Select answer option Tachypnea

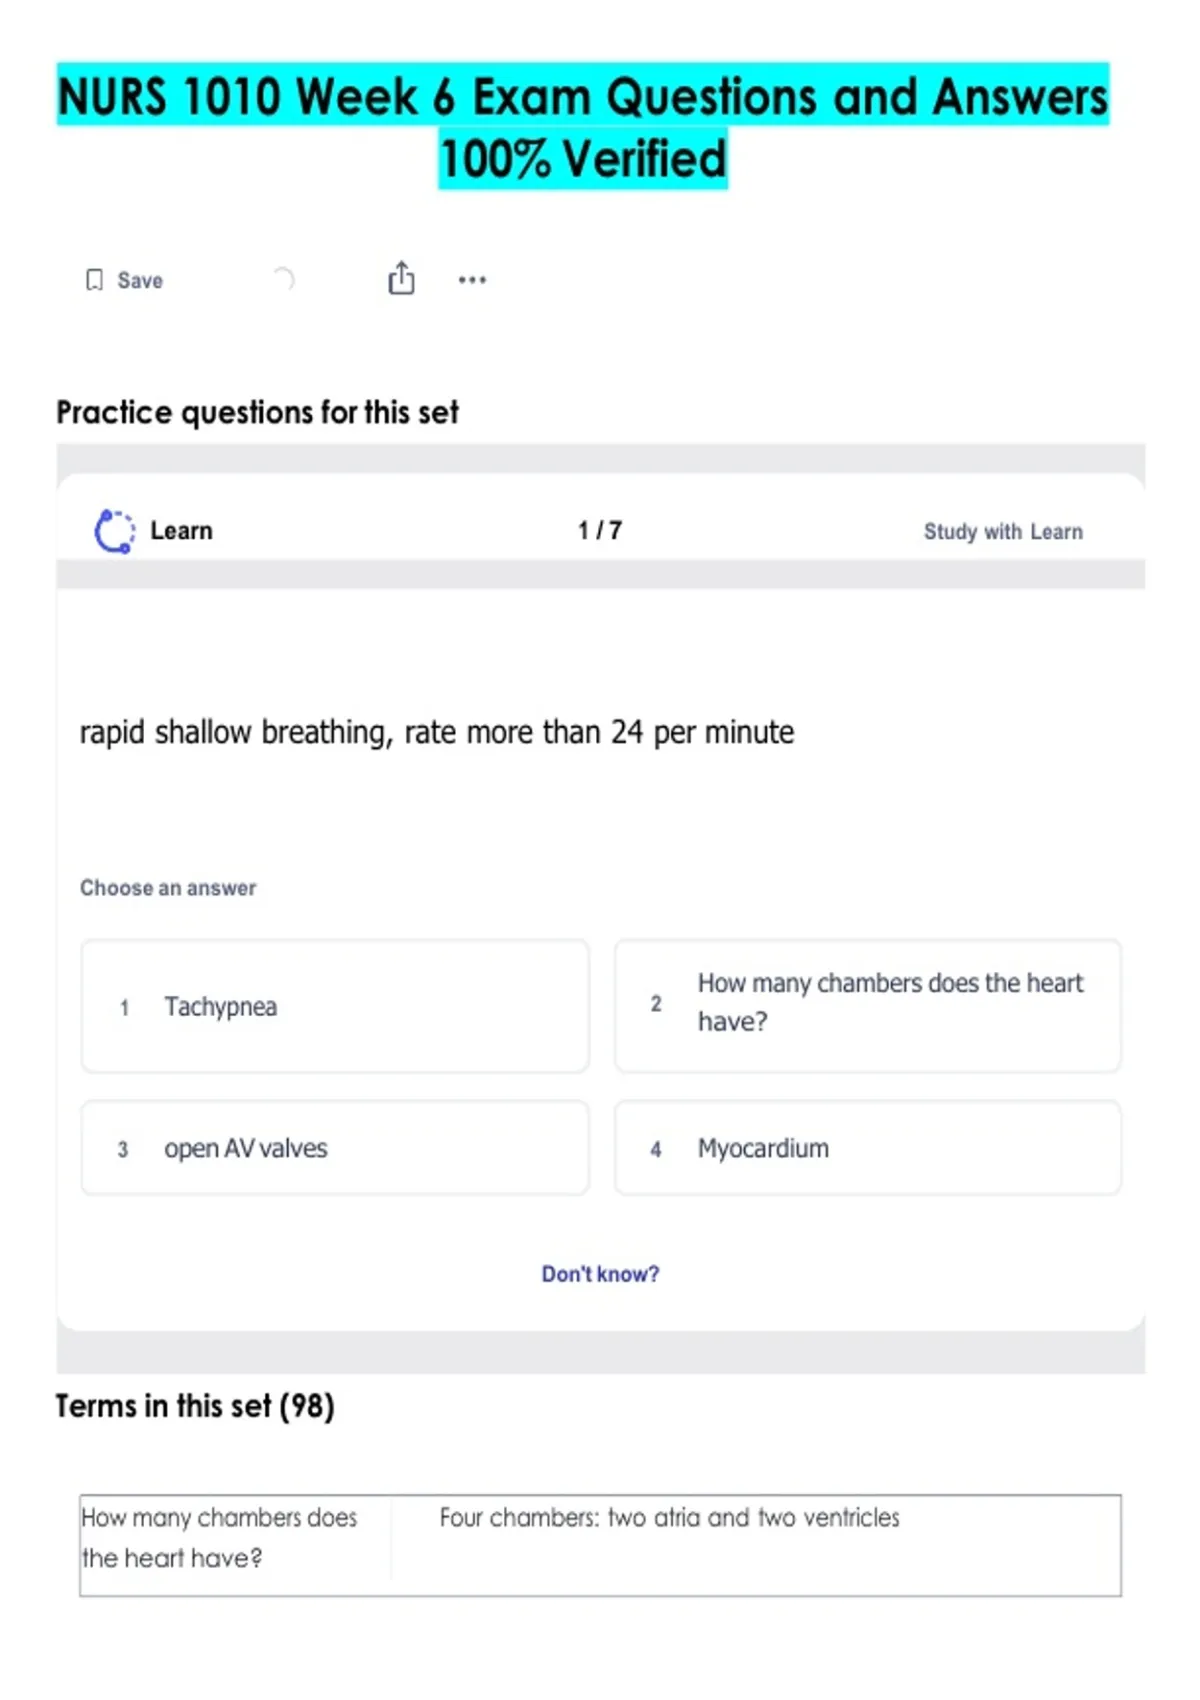[335, 1006]
